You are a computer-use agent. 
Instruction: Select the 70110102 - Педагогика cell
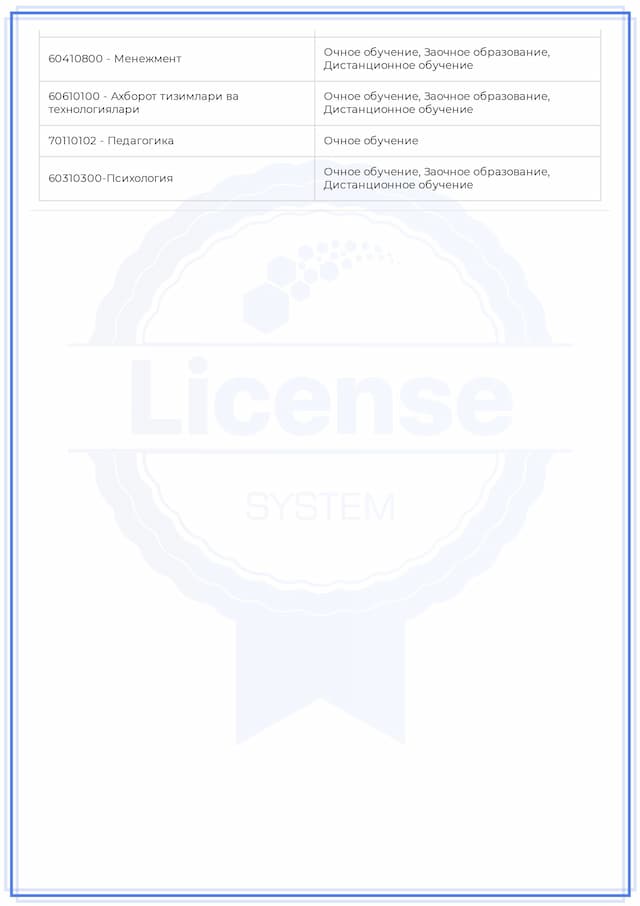(x=176, y=141)
